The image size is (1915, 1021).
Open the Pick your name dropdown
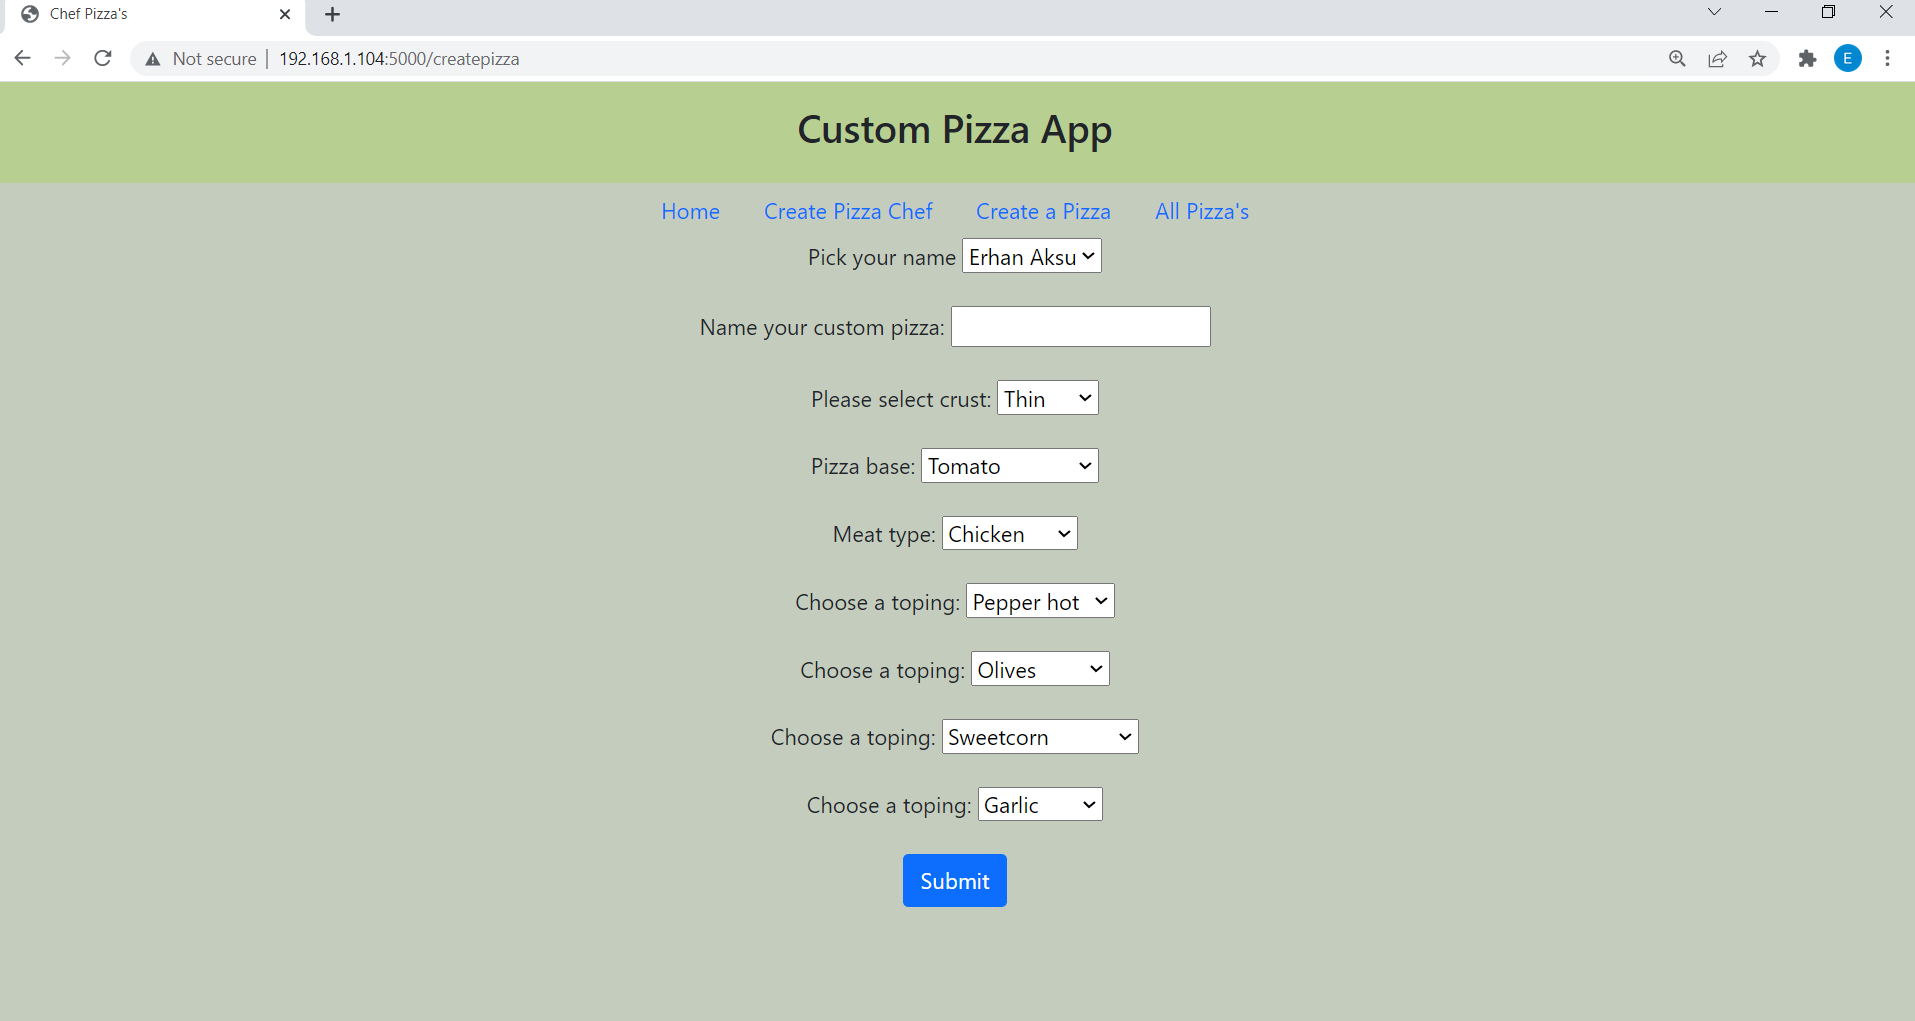pos(1030,256)
